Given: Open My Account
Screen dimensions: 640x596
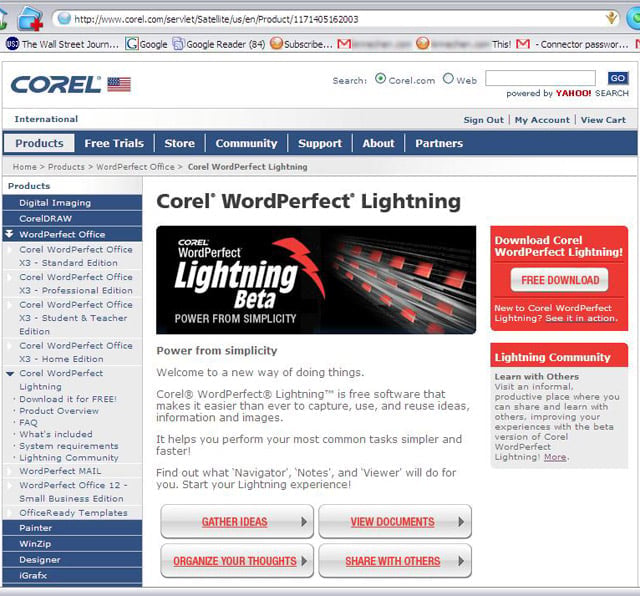Looking at the screenshot, I should 542,120.
